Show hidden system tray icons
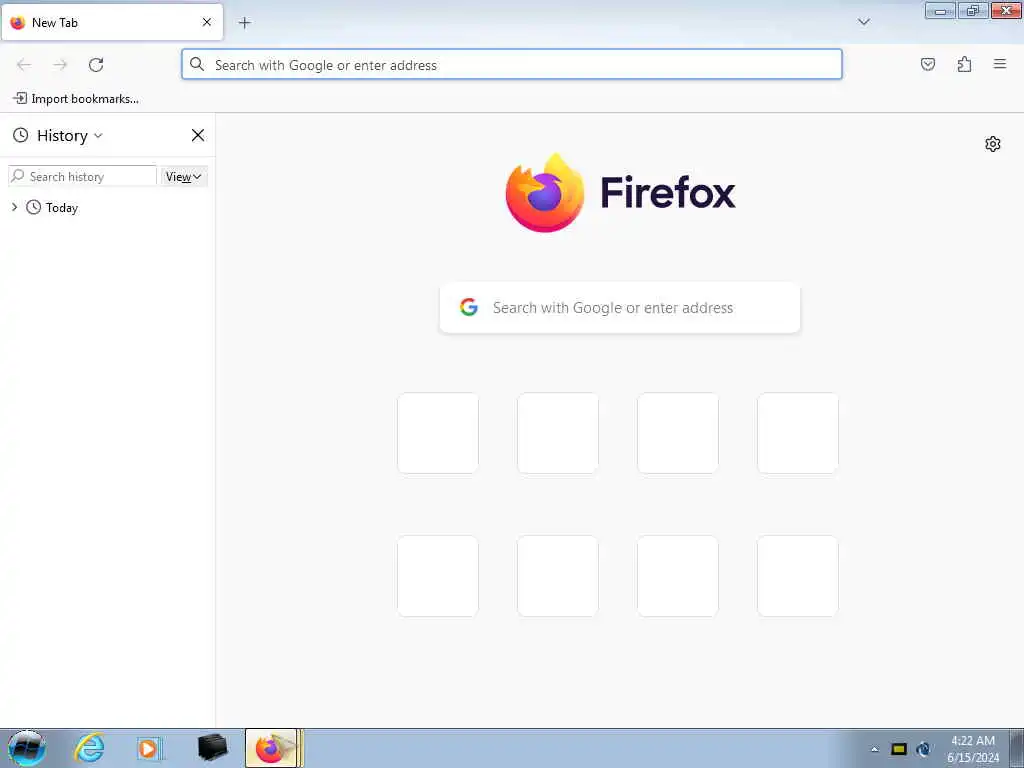The image size is (1024, 768). [x=874, y=749]
